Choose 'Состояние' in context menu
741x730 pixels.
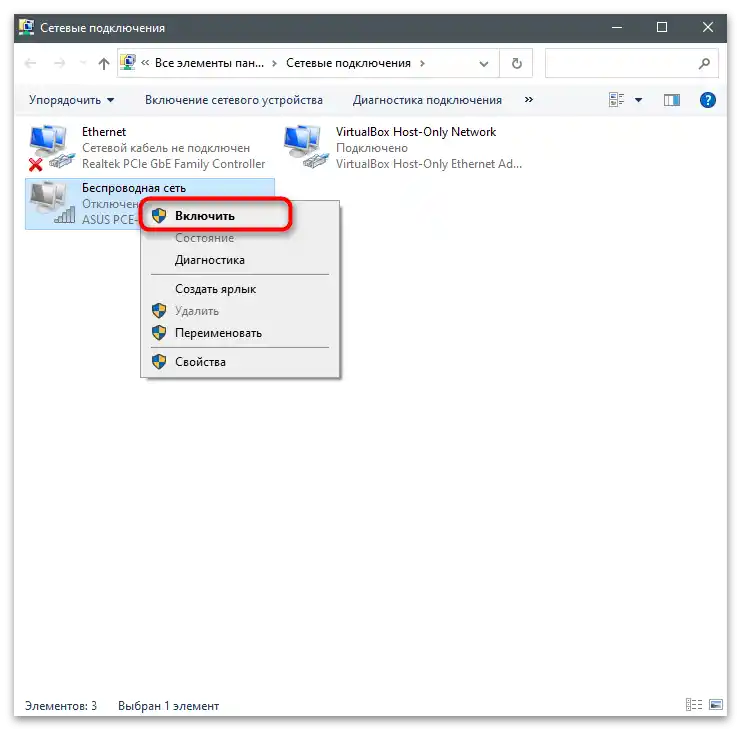click(x=240, y=238)
